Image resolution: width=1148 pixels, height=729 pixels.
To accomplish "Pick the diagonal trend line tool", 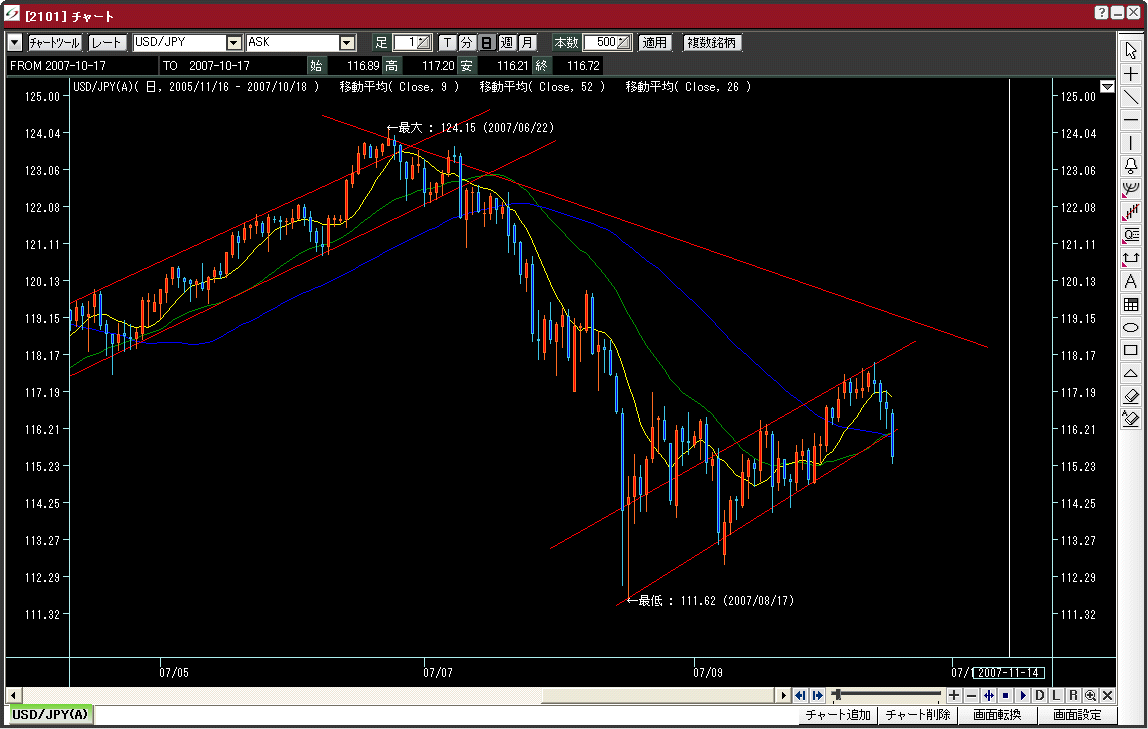I will click(x=1131, y=97).
